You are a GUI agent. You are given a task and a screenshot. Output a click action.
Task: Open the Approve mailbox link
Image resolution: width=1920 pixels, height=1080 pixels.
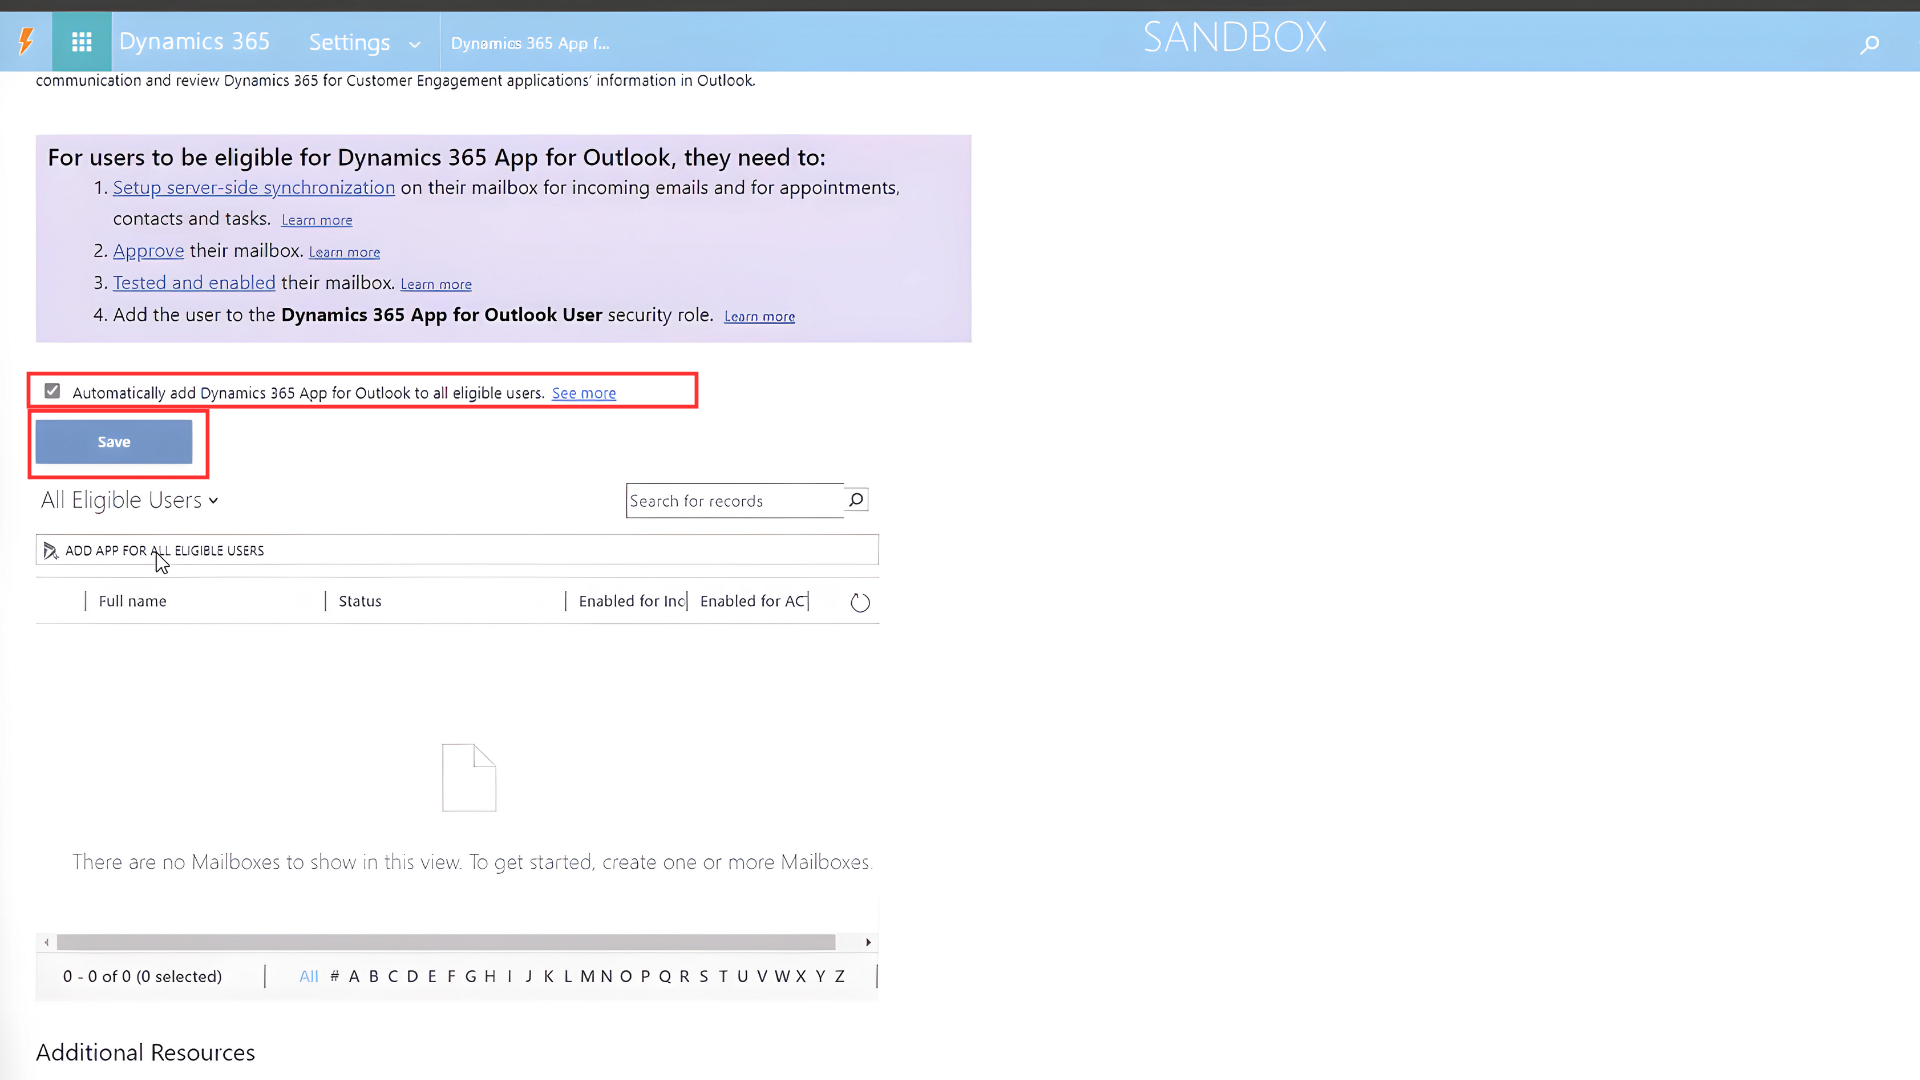coord(148,251)
